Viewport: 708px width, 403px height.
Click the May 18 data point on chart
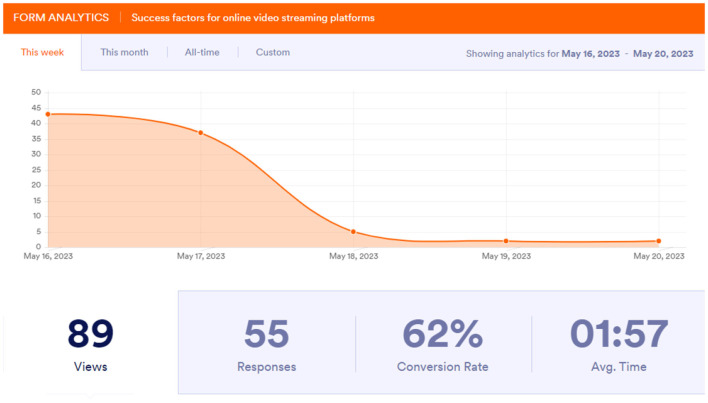pos(353,232)
